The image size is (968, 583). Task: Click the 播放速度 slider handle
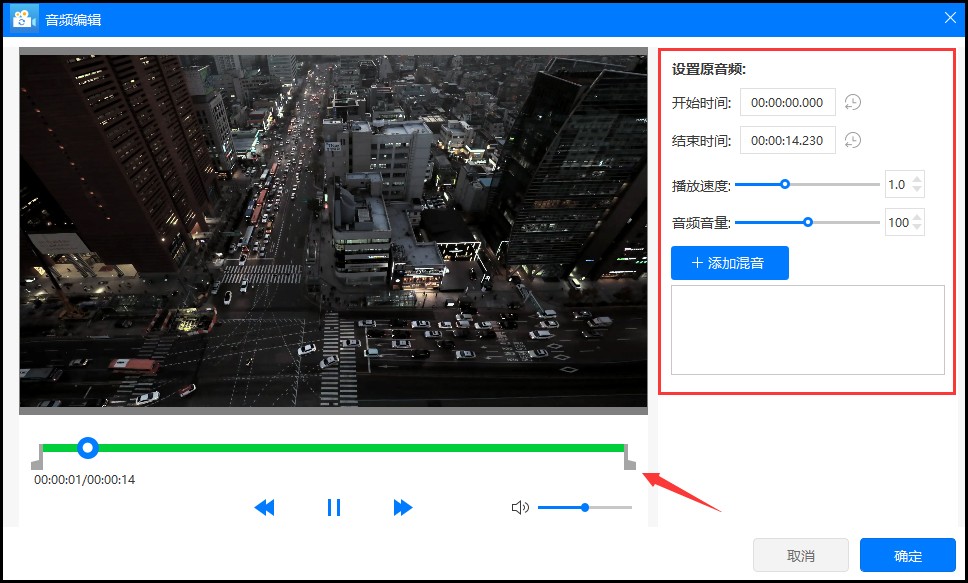coord(785,184)
